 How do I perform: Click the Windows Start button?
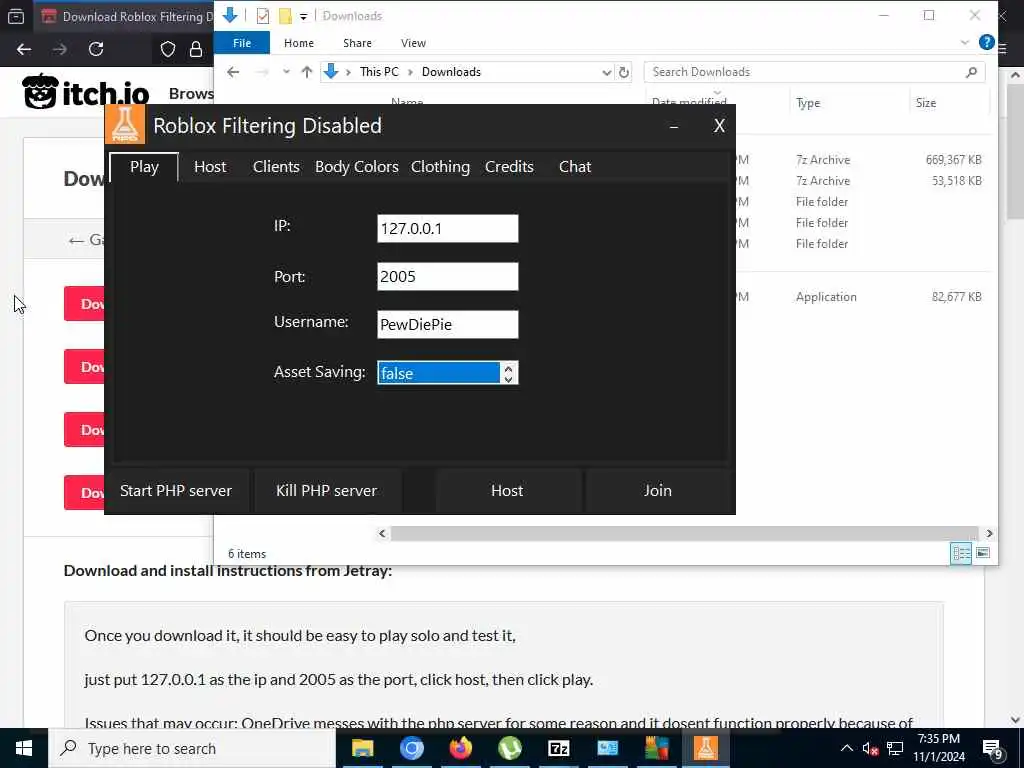(x=24, y=748)
